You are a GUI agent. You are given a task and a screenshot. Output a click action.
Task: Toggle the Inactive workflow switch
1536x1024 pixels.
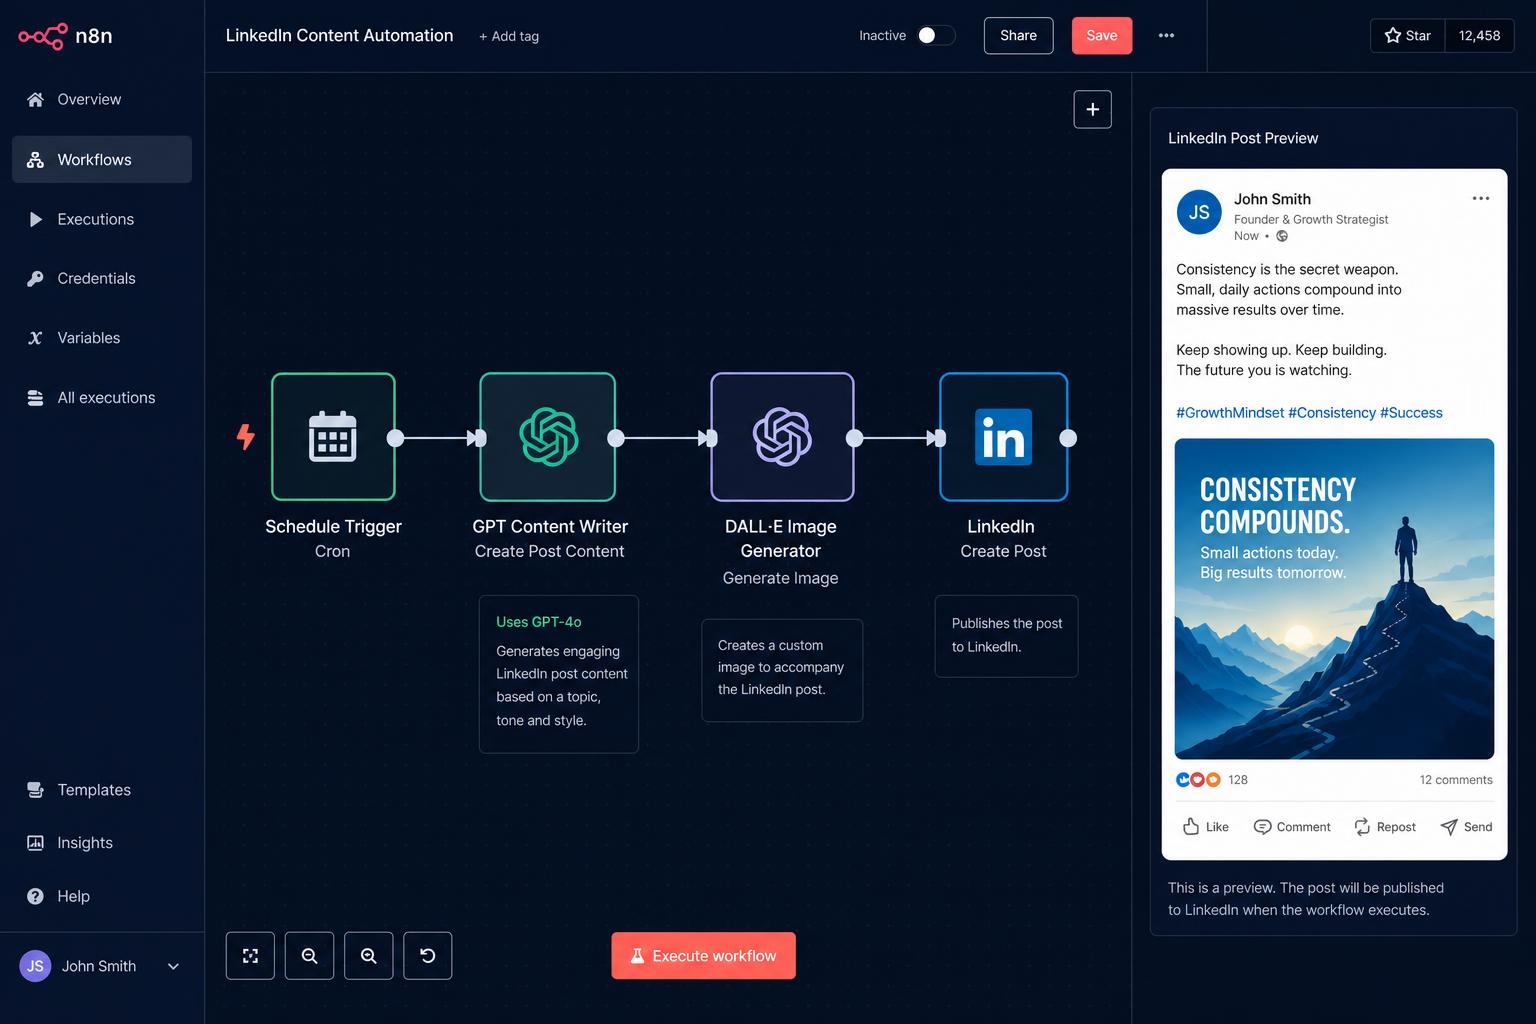pos(936,36)
